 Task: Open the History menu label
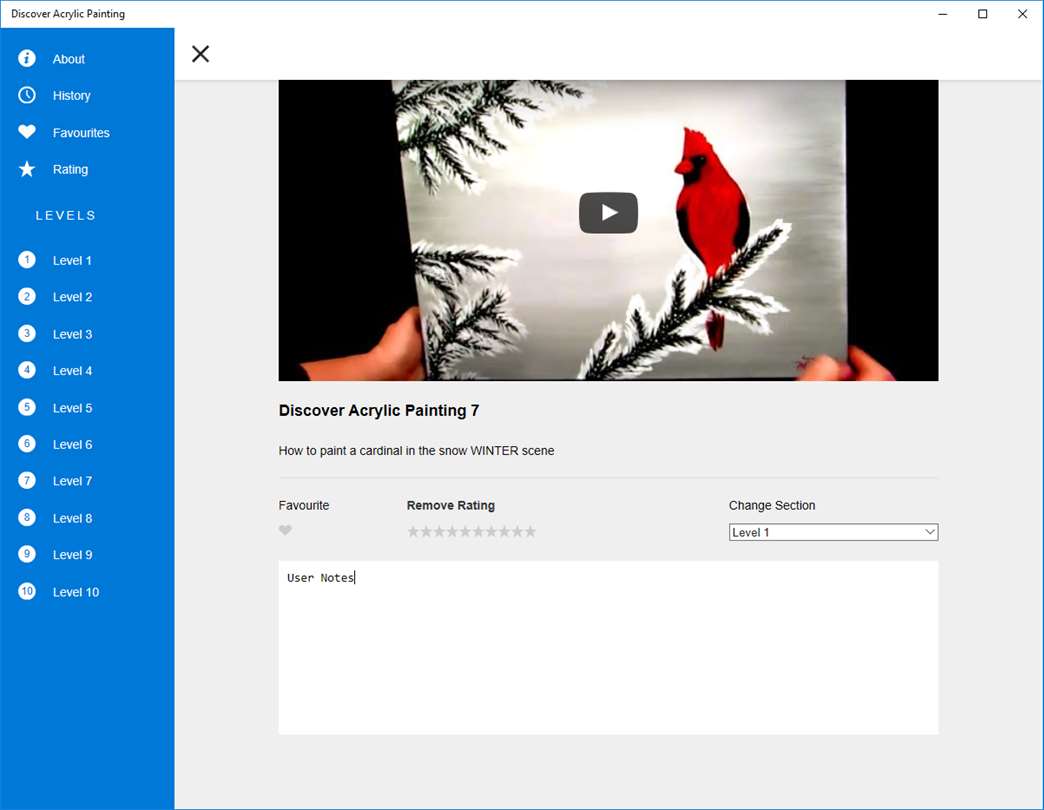71,96
